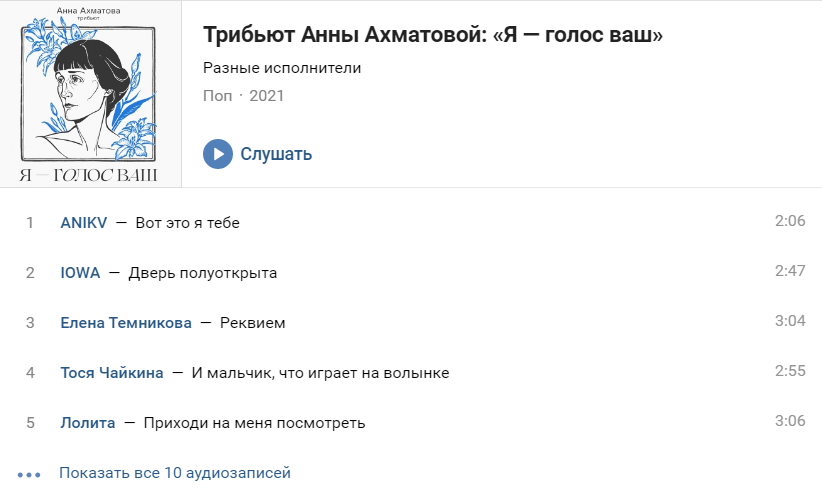
Task: Open the Anna Akhmatova album cover
Action: (91, 93)
